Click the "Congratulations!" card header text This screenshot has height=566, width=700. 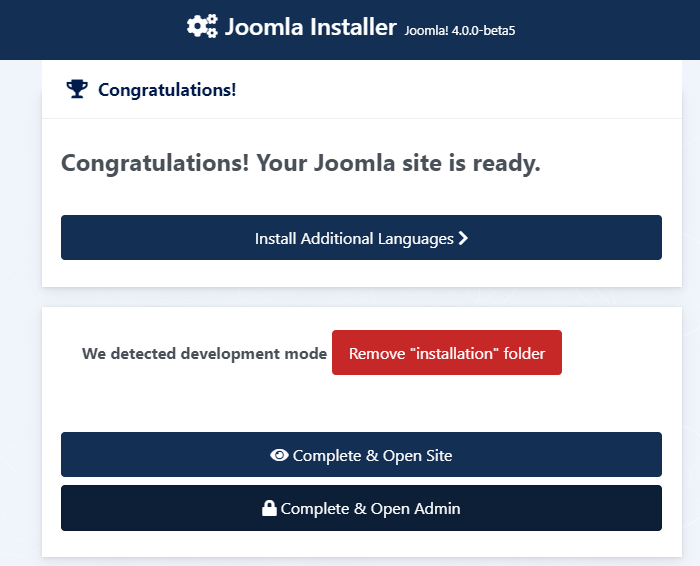click(167, 90)
